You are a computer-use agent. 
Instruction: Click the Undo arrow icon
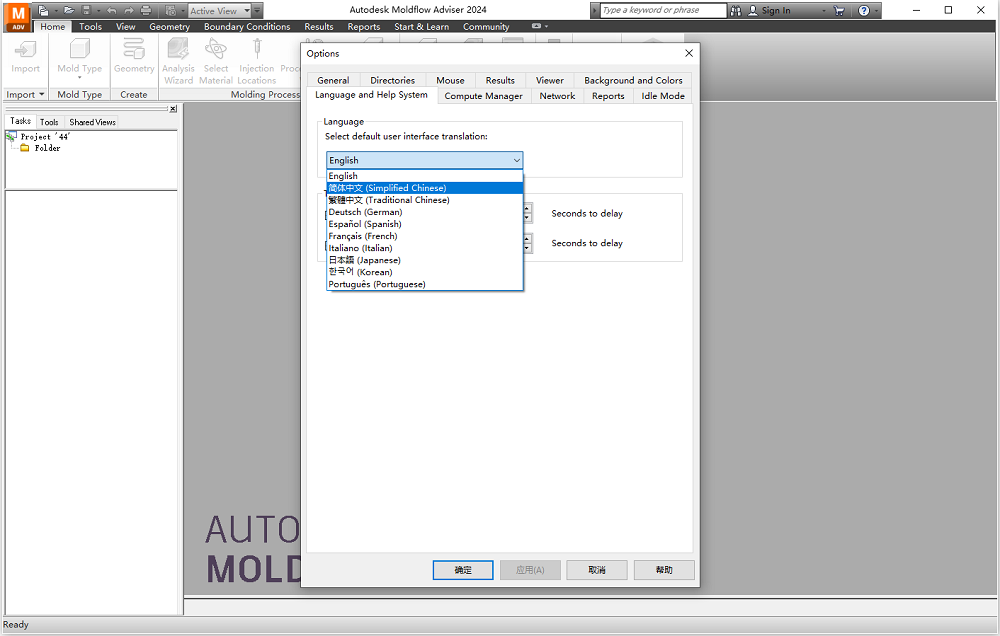[x=112, y=10]
